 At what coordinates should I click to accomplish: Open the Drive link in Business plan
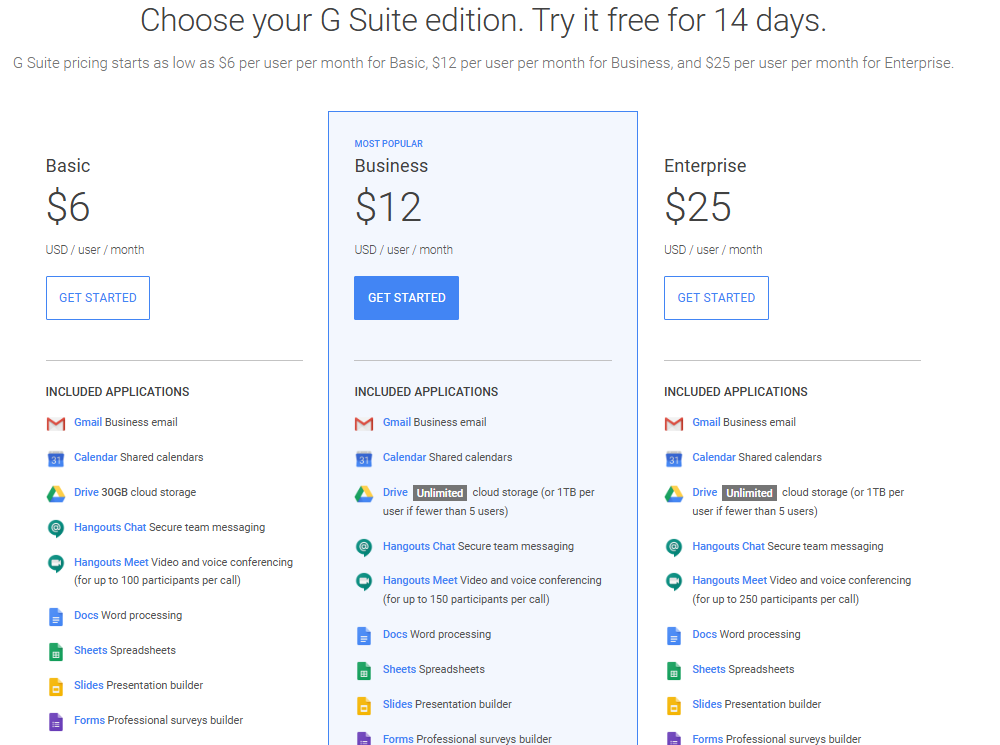(395, 492)
